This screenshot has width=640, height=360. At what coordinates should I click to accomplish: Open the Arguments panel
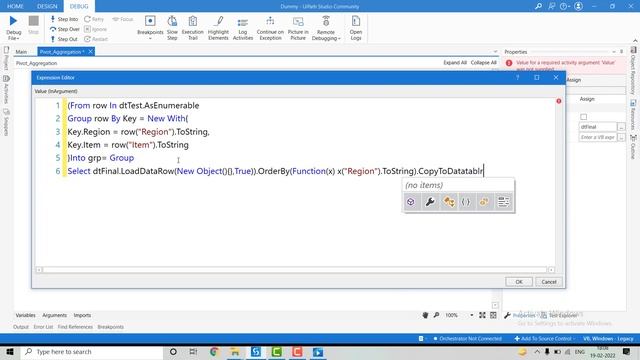point(54,316)
